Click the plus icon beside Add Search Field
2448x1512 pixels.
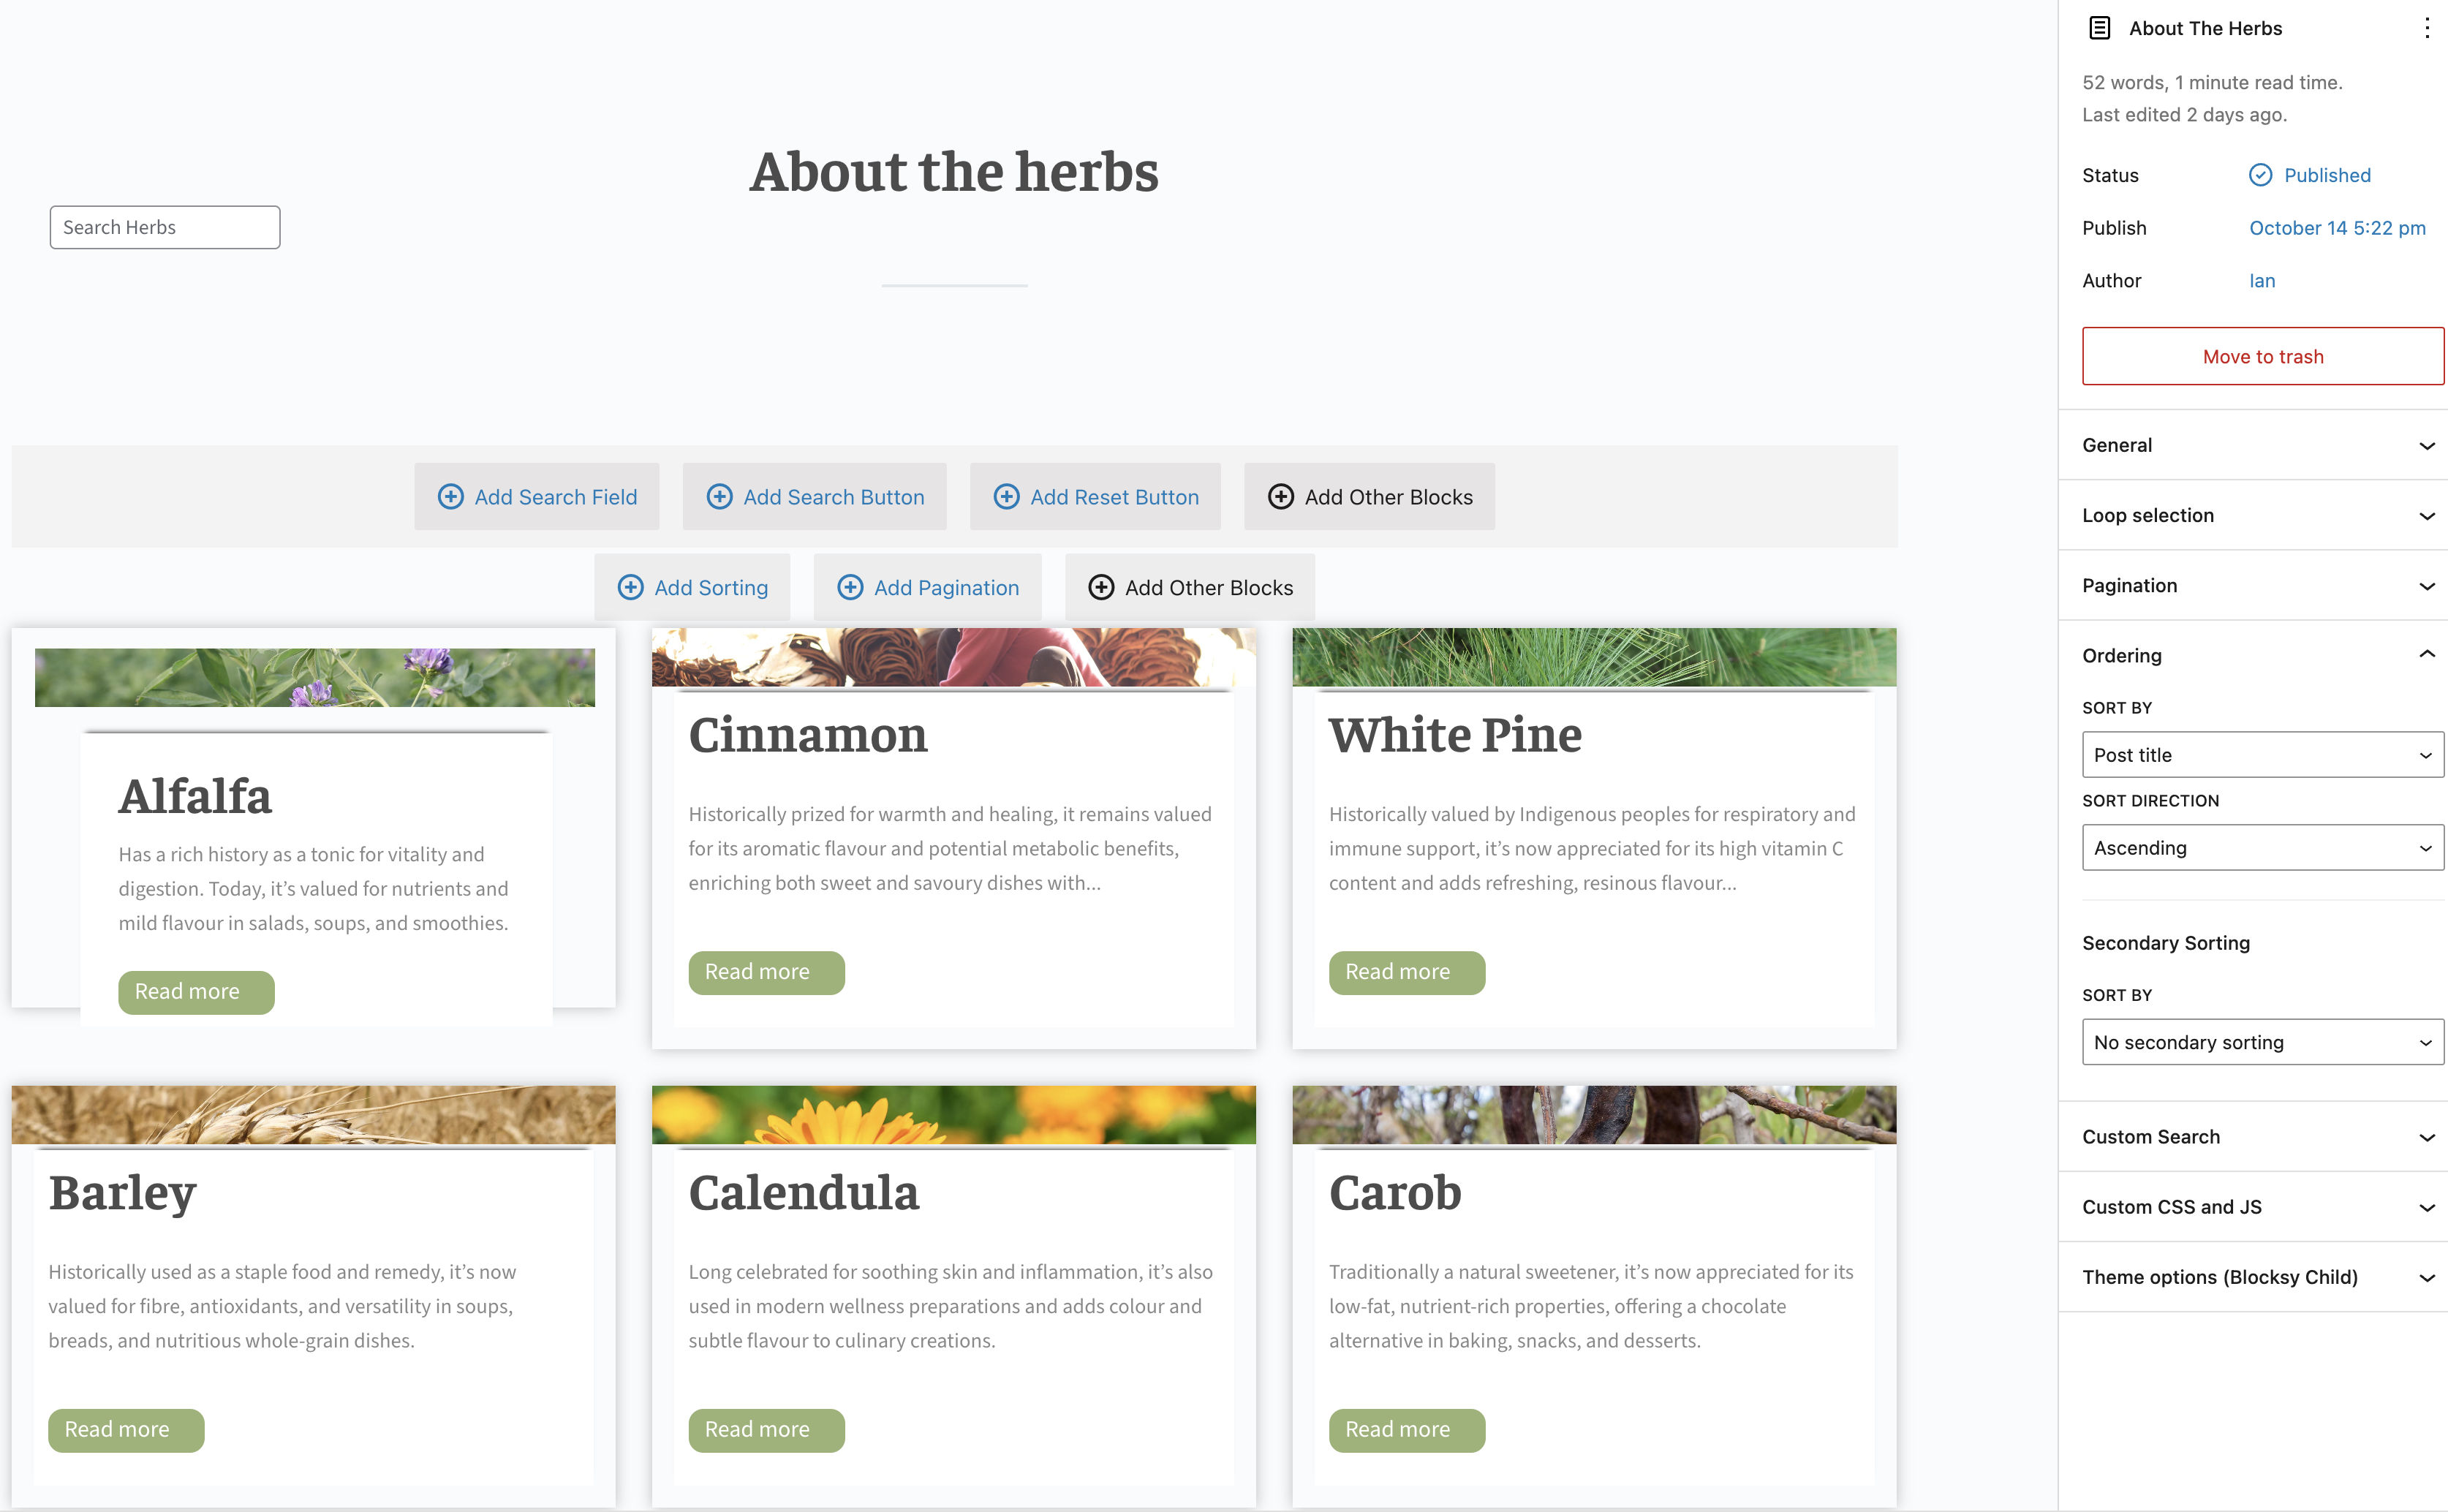point(451,497)
